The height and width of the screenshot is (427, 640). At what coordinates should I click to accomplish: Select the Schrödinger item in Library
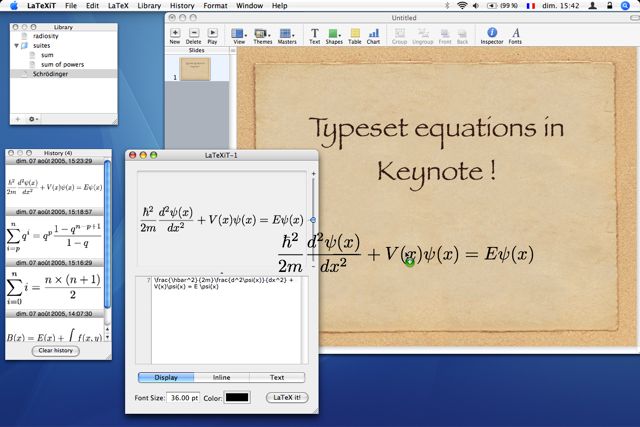pyautogui.click(x=50, y=74)
